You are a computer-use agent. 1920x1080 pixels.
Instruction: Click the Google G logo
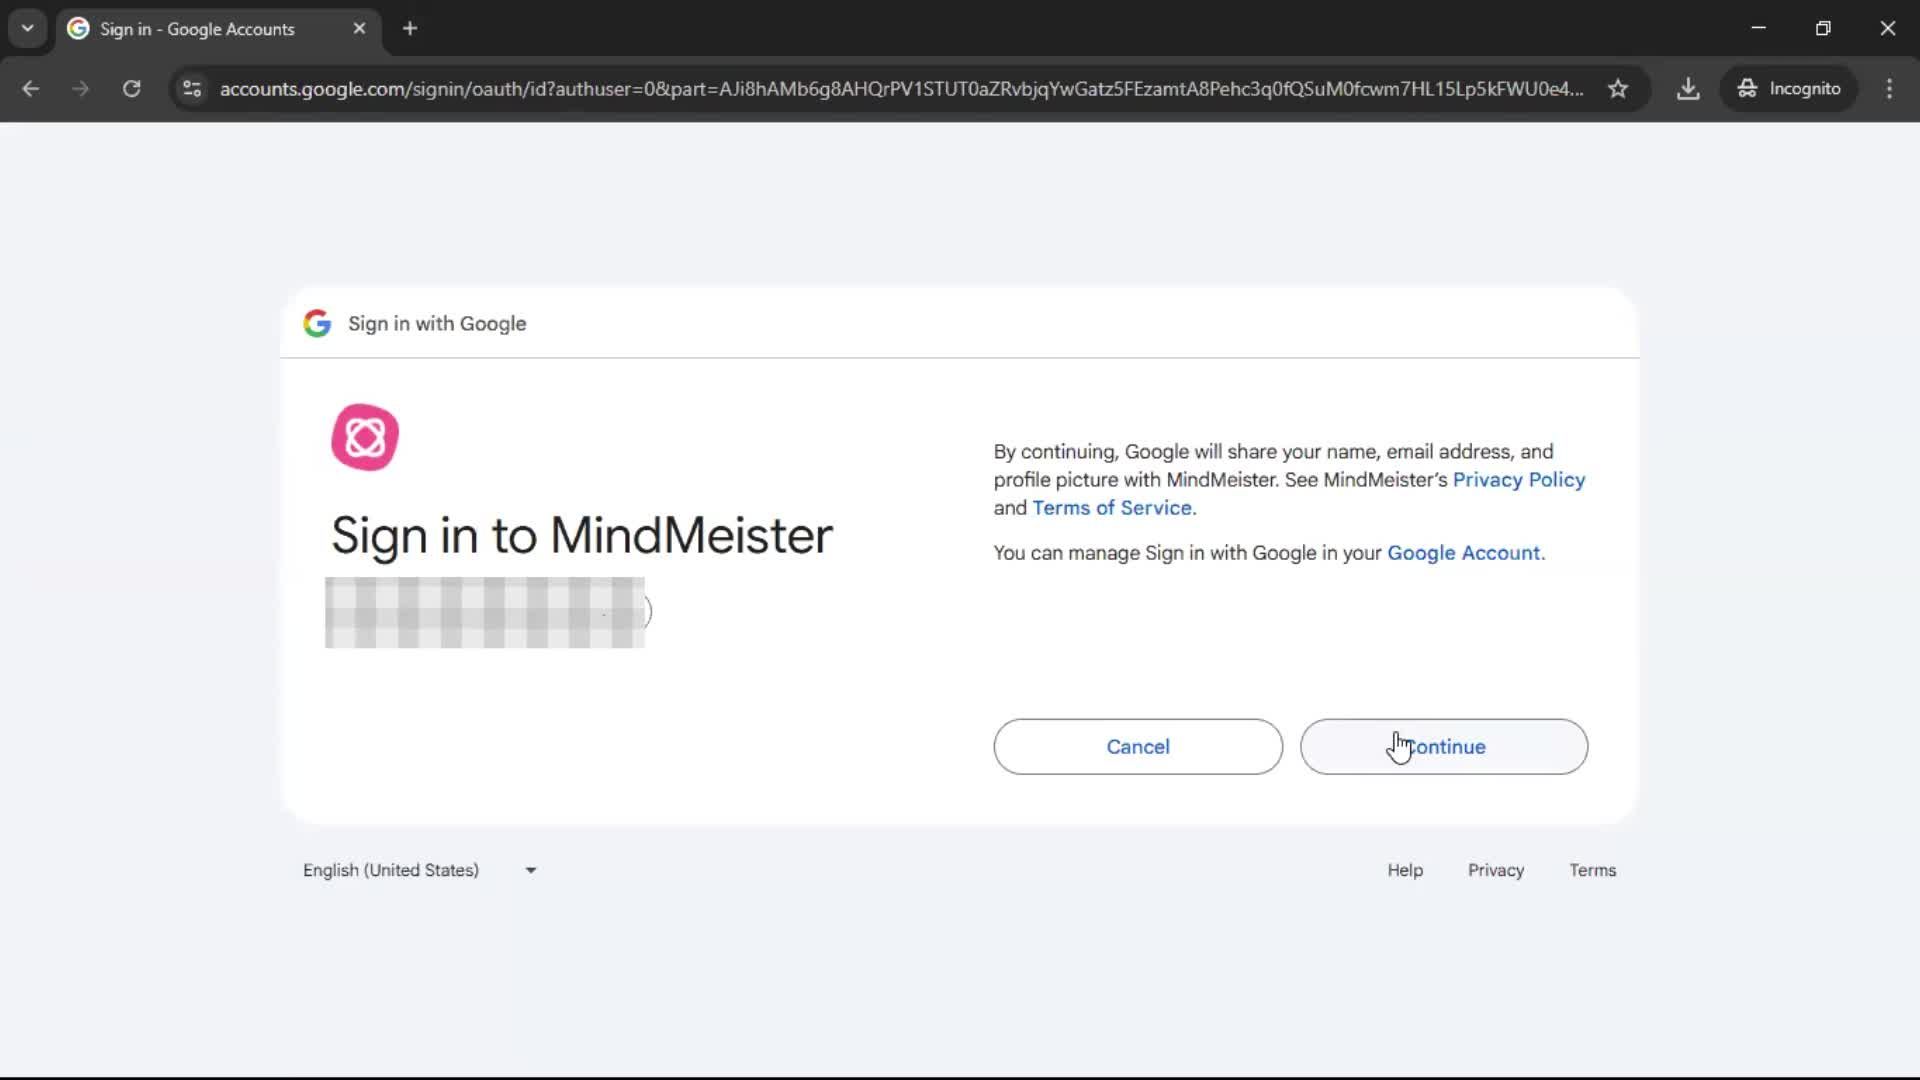pos(317,323)
